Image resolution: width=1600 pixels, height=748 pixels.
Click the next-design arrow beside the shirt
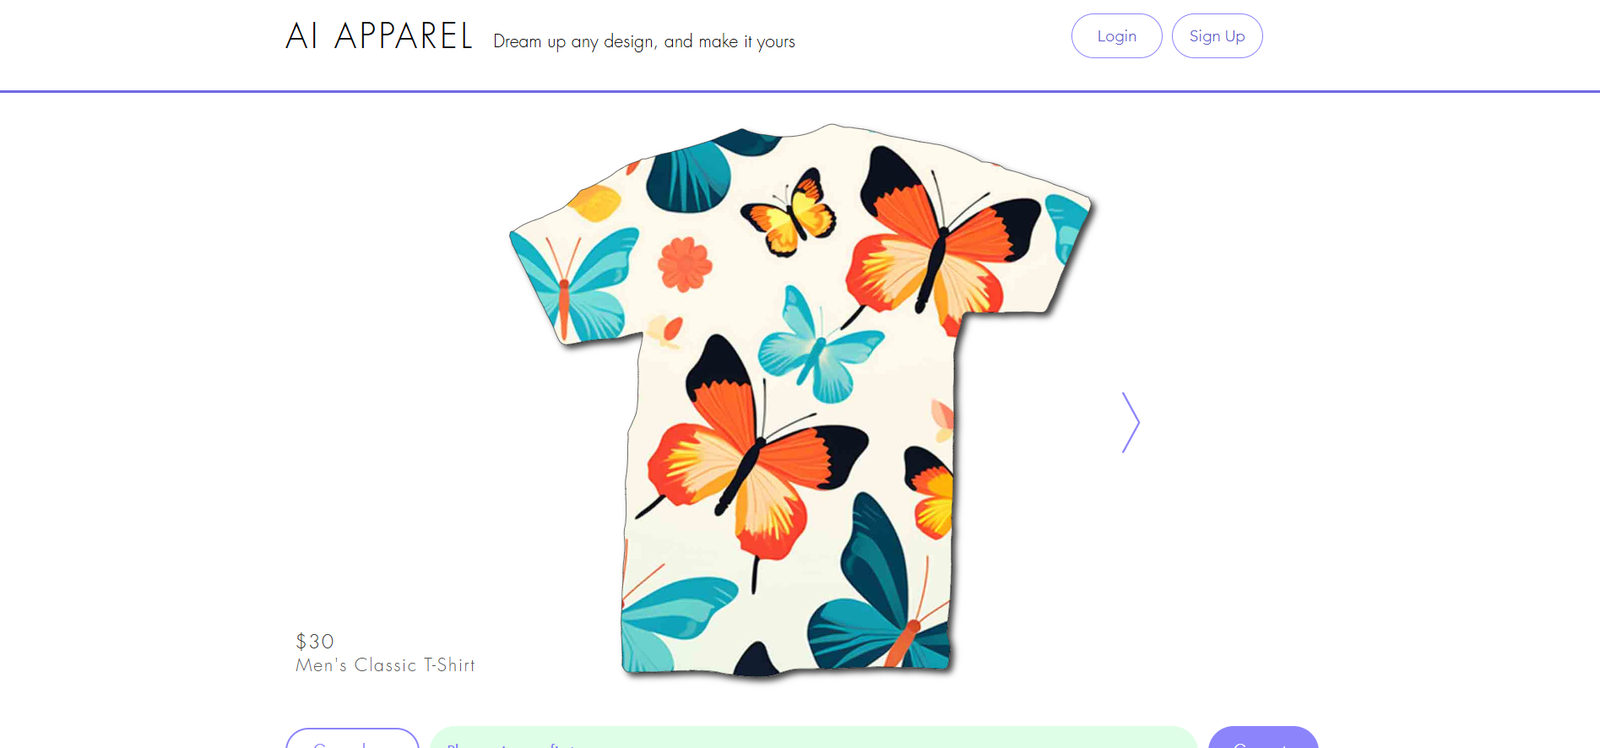click(x=1131, y=422)
